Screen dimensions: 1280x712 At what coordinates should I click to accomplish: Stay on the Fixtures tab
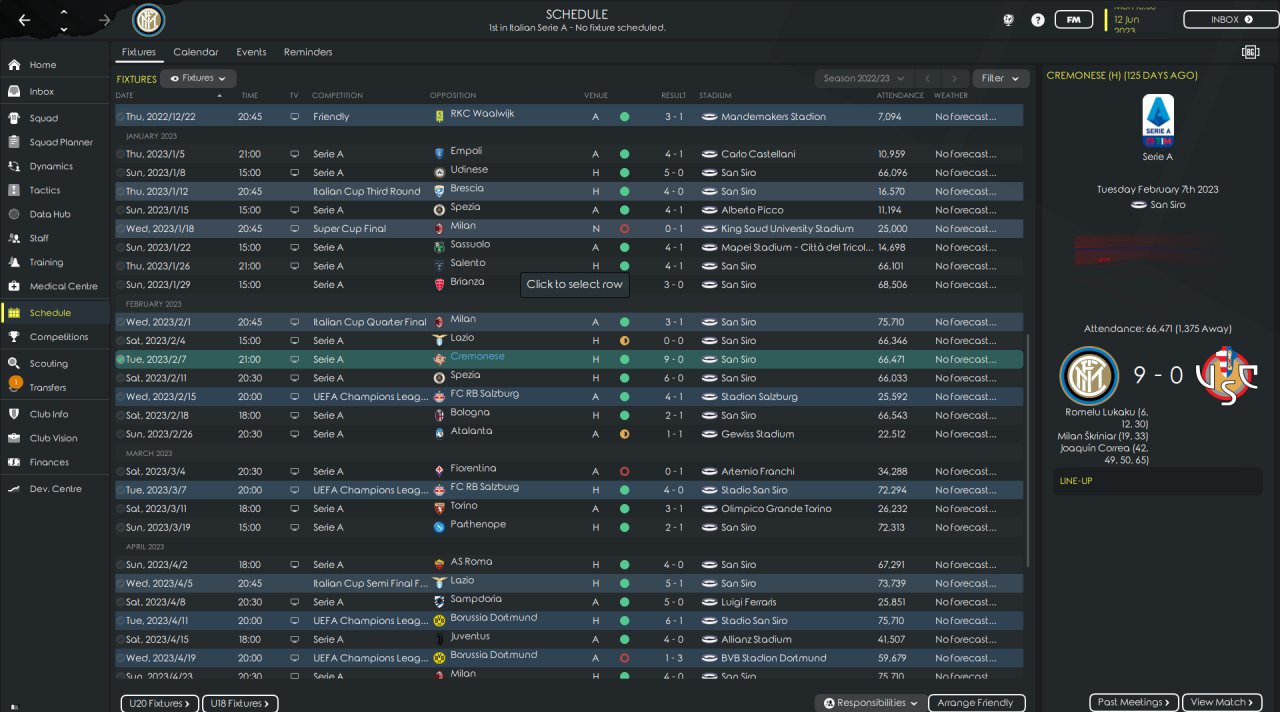click(x=139, y=52)
